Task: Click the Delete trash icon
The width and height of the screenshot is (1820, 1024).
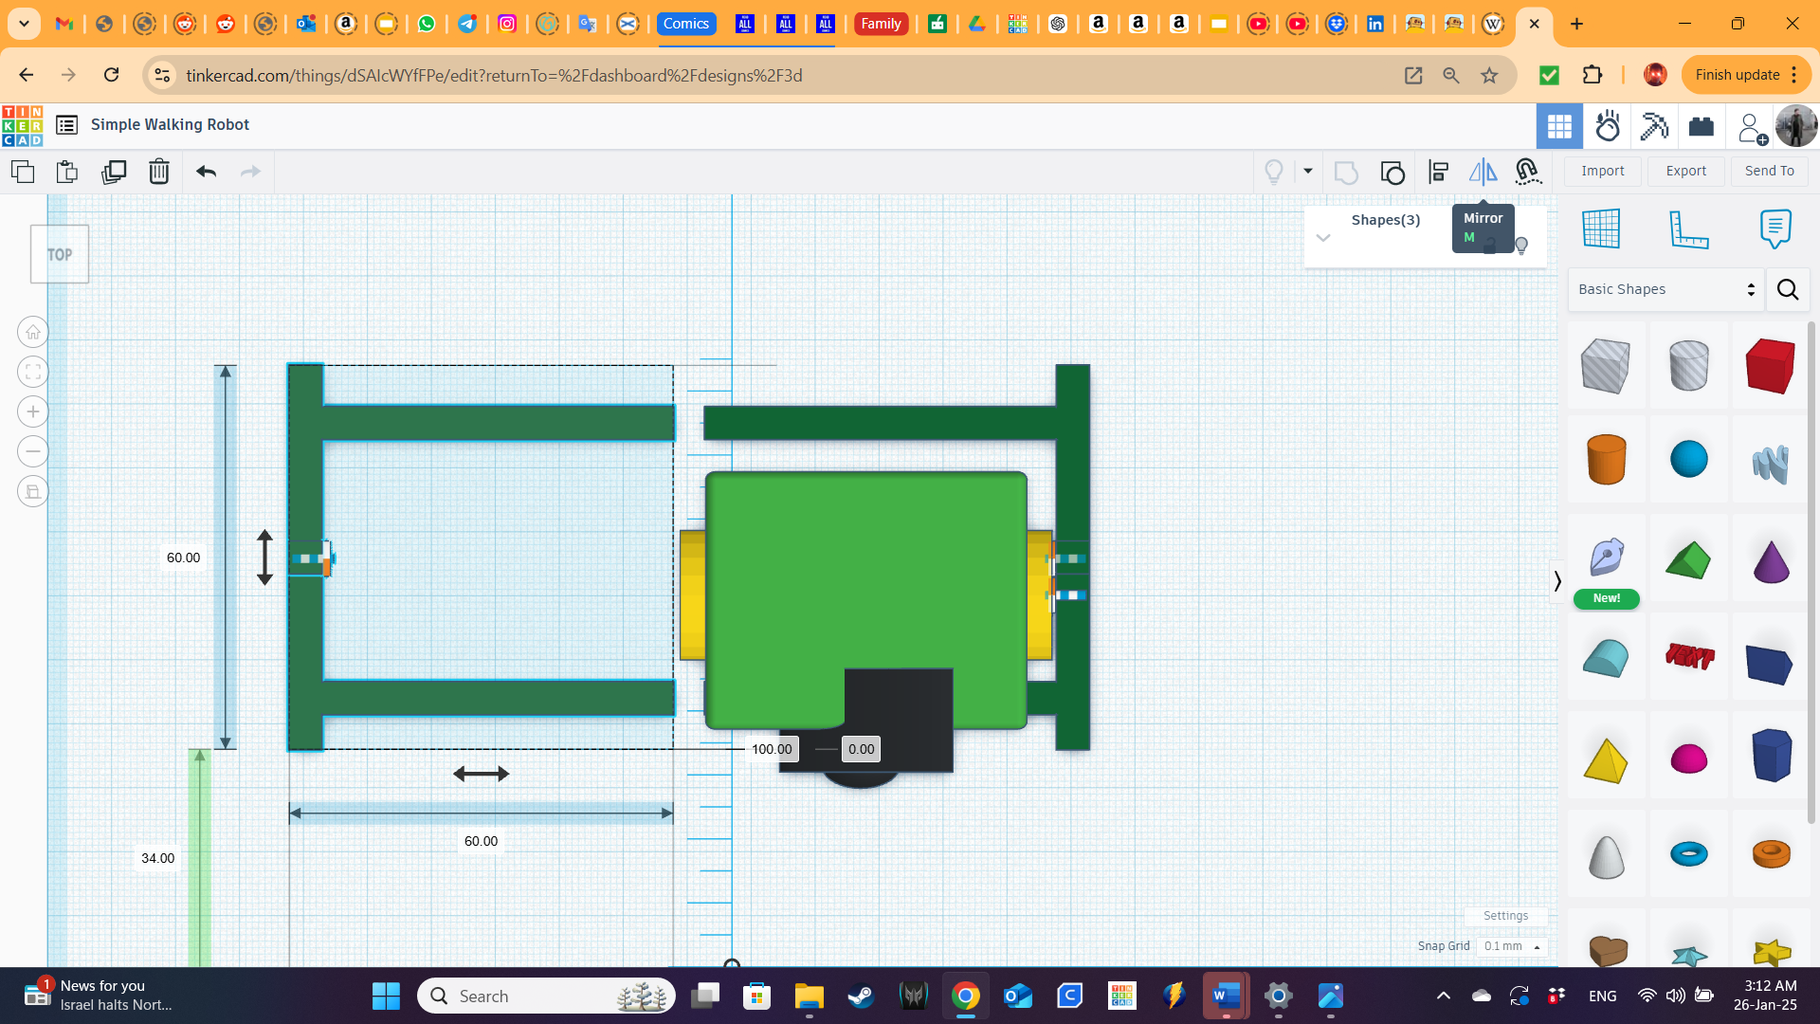Action: [159, 171]
